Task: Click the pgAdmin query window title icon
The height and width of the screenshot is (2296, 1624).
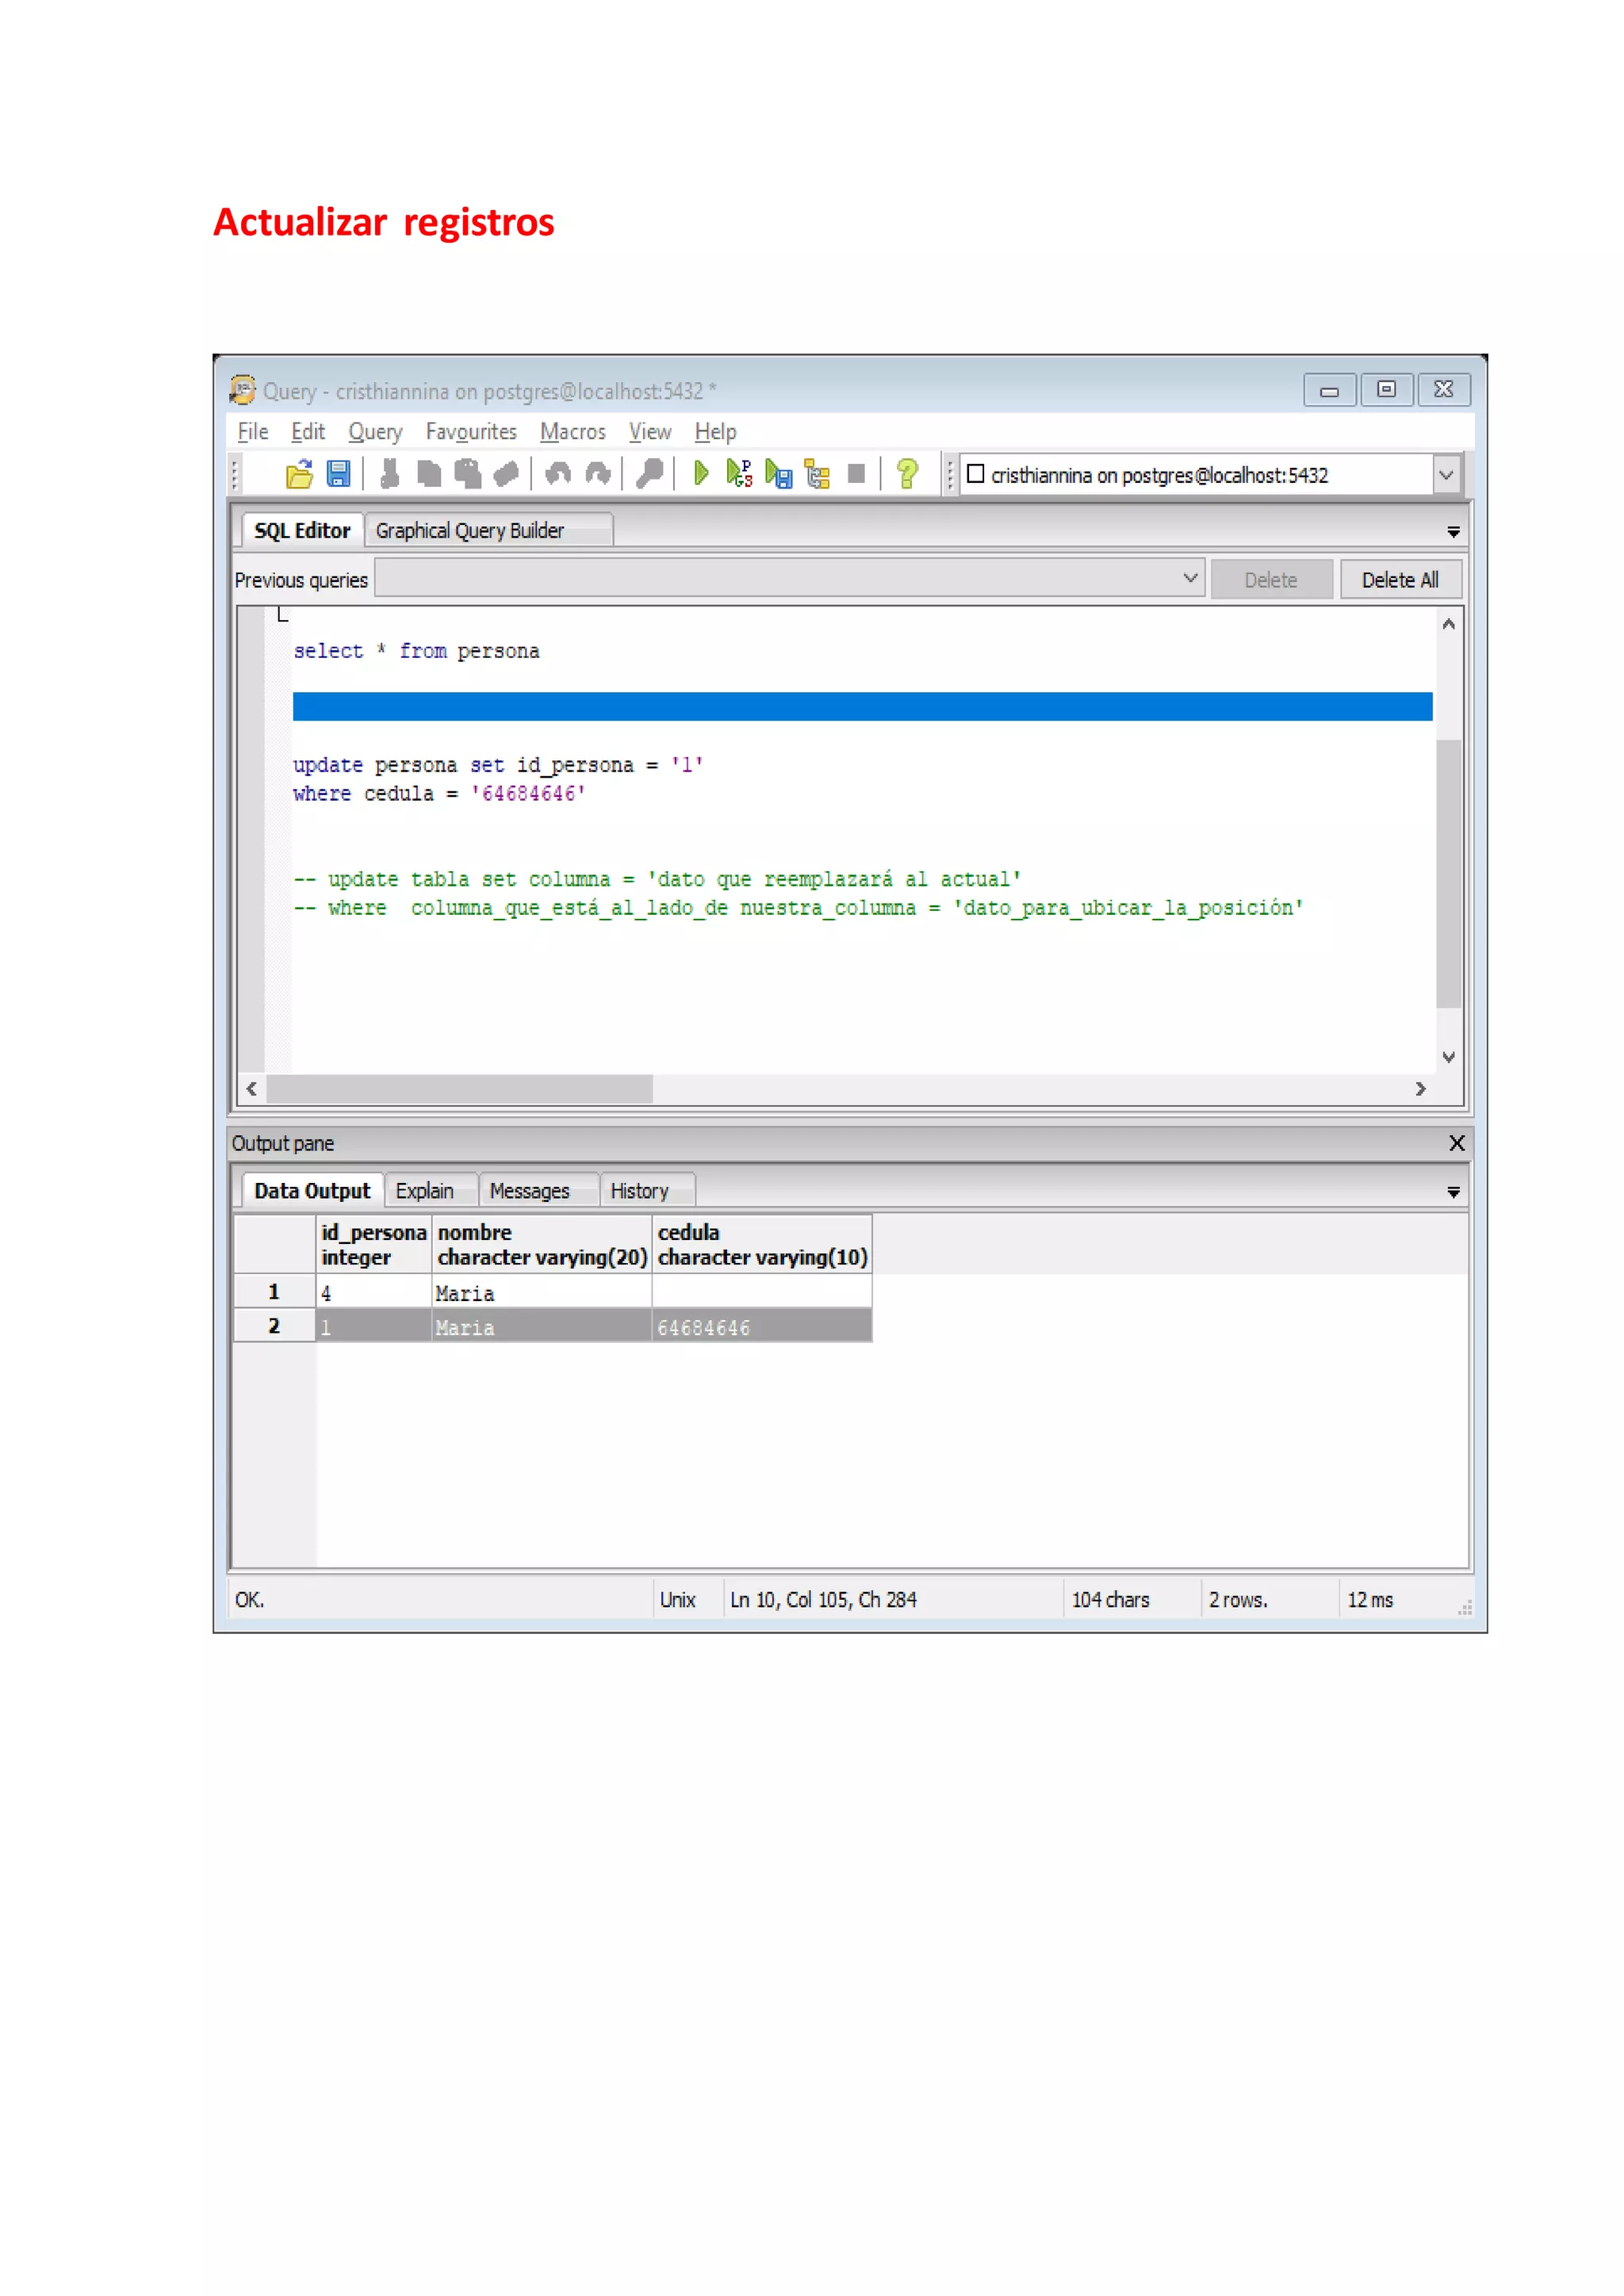Action: [x=242, y=389]
